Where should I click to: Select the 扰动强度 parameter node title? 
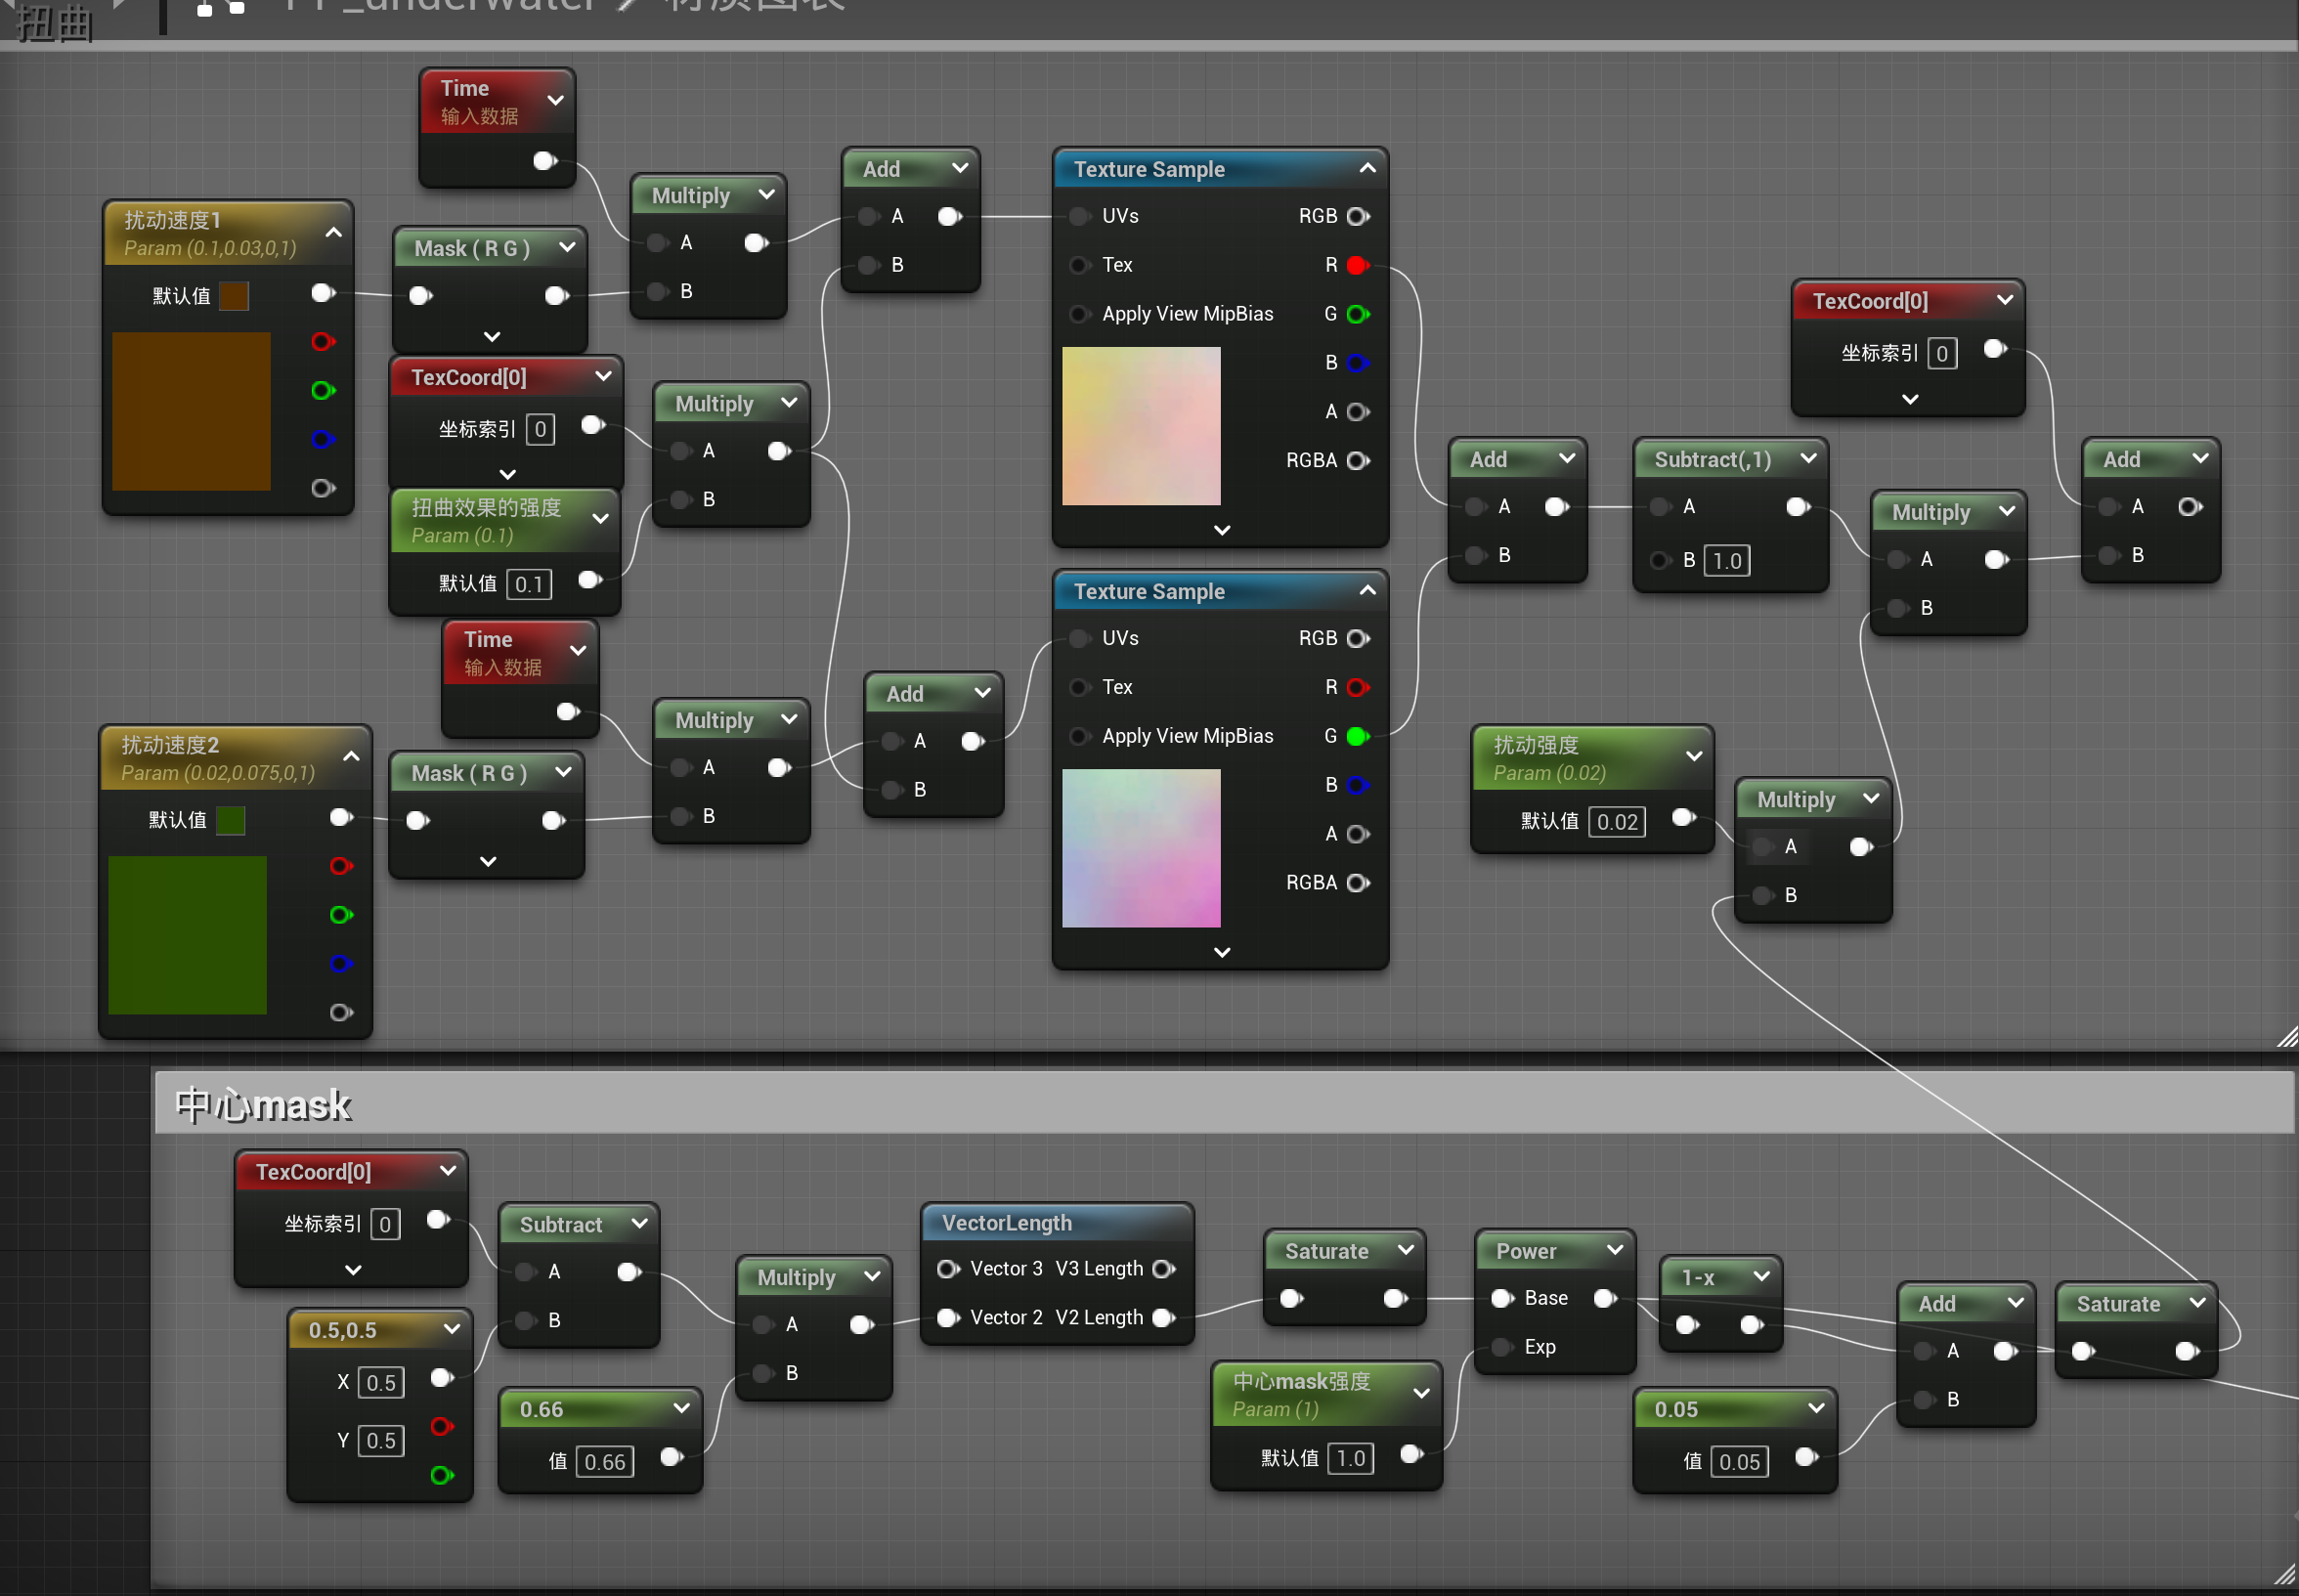(x=1536, y=745)
